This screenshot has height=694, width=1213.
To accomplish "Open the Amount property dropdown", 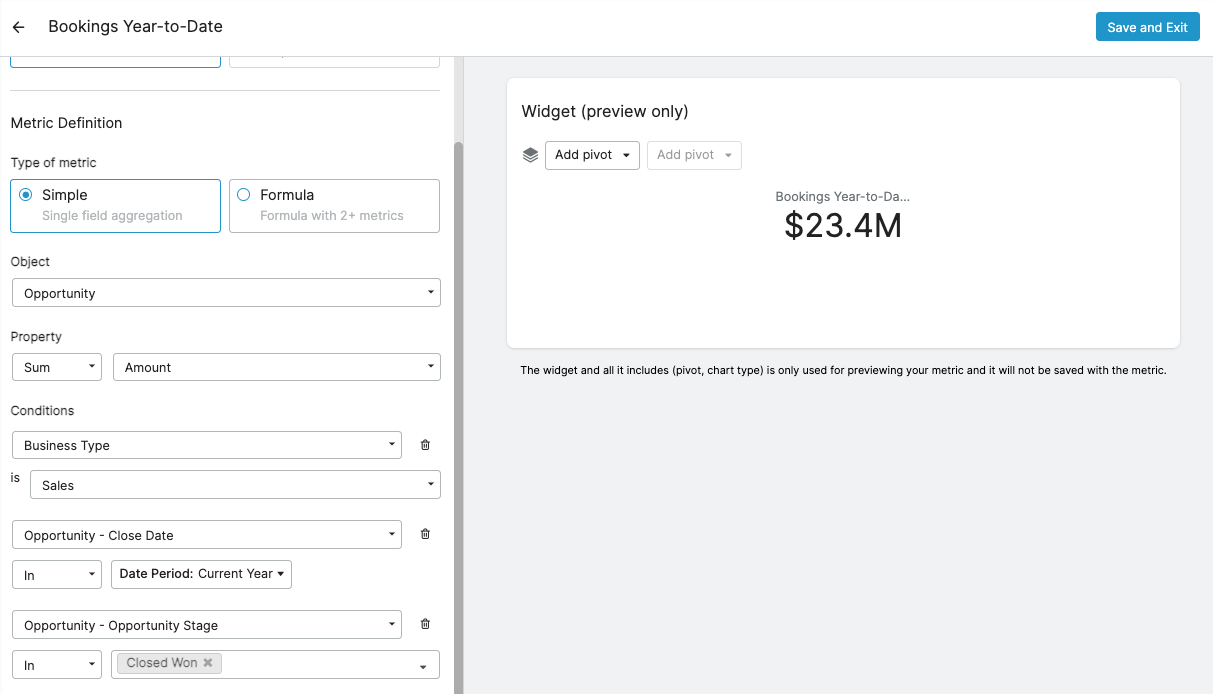I will click(277, 367).
